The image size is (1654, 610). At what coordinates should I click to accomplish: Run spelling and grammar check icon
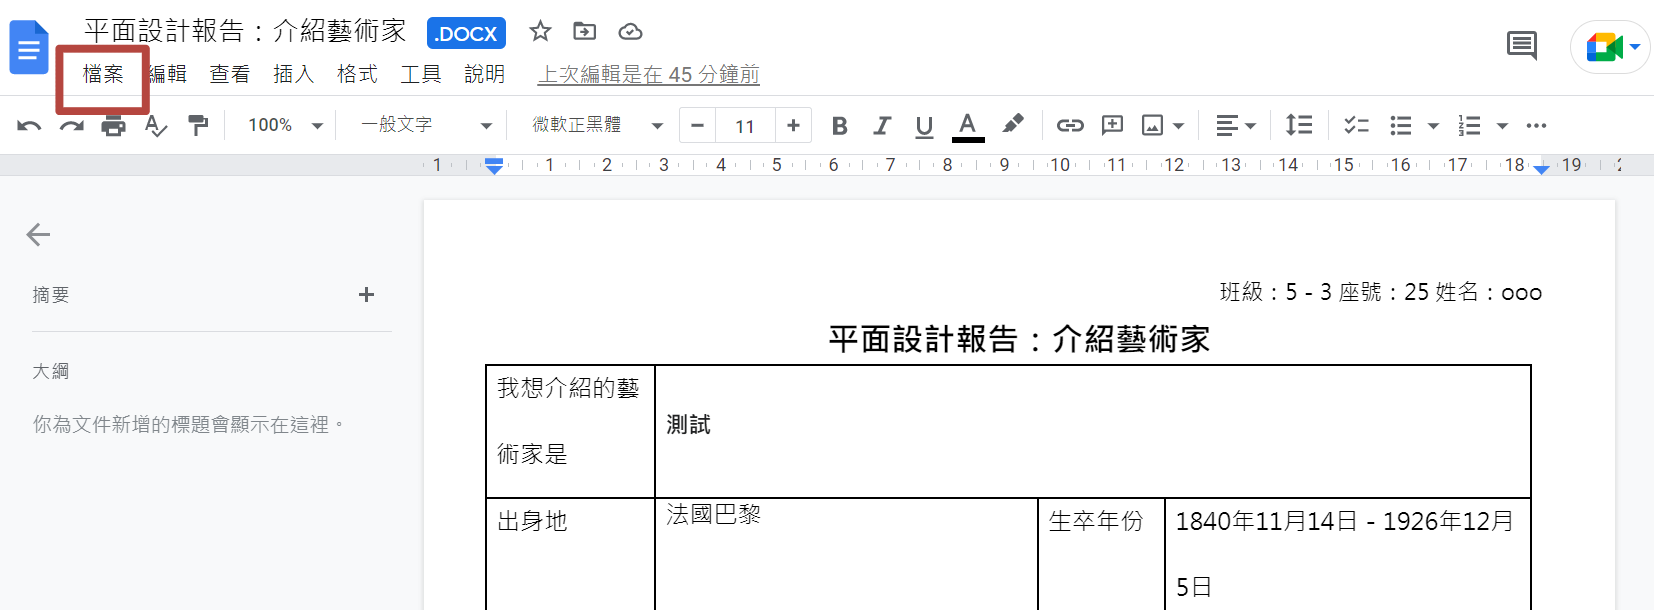(x=155, y=125)
